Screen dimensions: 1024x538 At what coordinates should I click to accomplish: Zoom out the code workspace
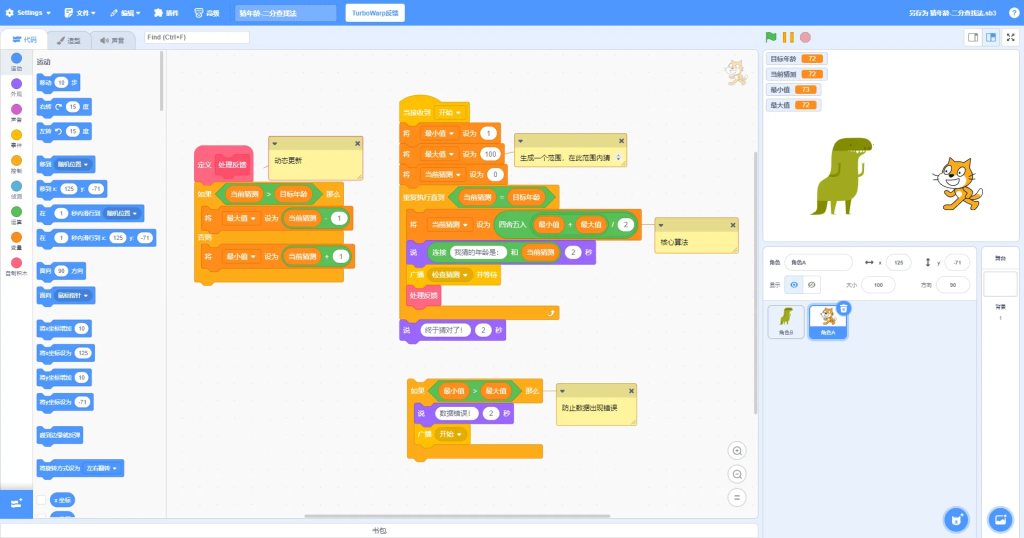(x=737, y=474)
